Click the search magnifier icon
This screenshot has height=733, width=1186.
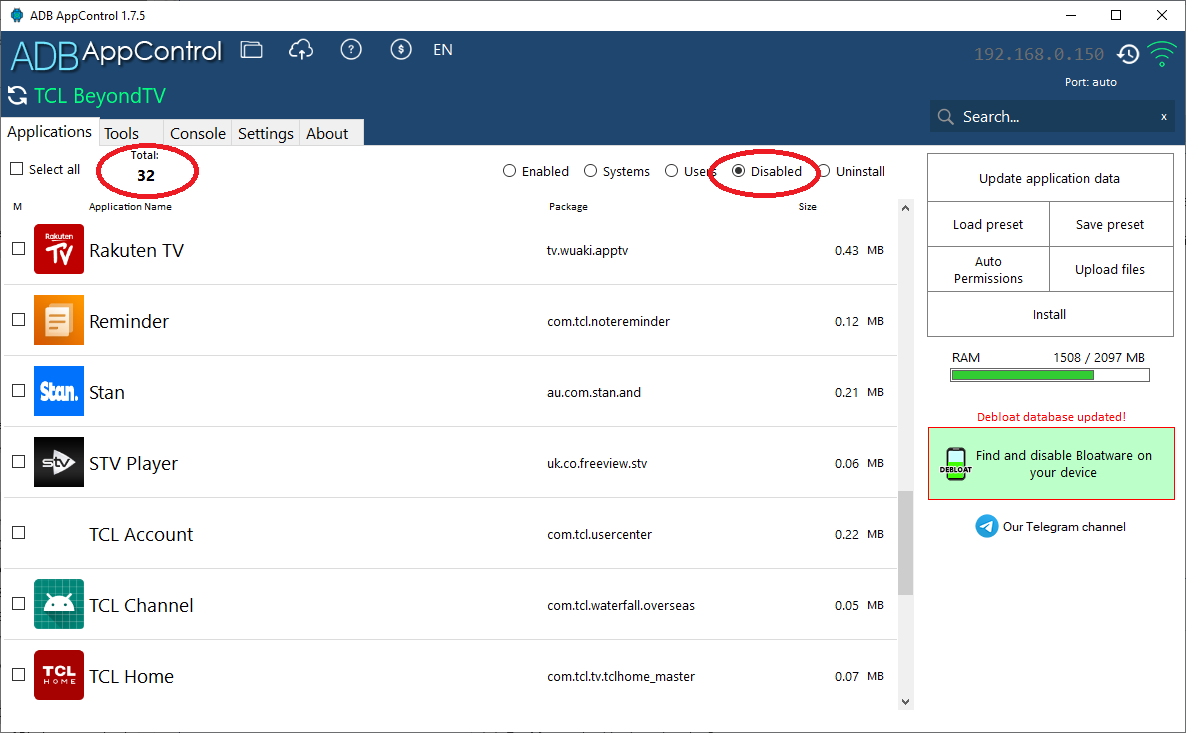point(945,116)
